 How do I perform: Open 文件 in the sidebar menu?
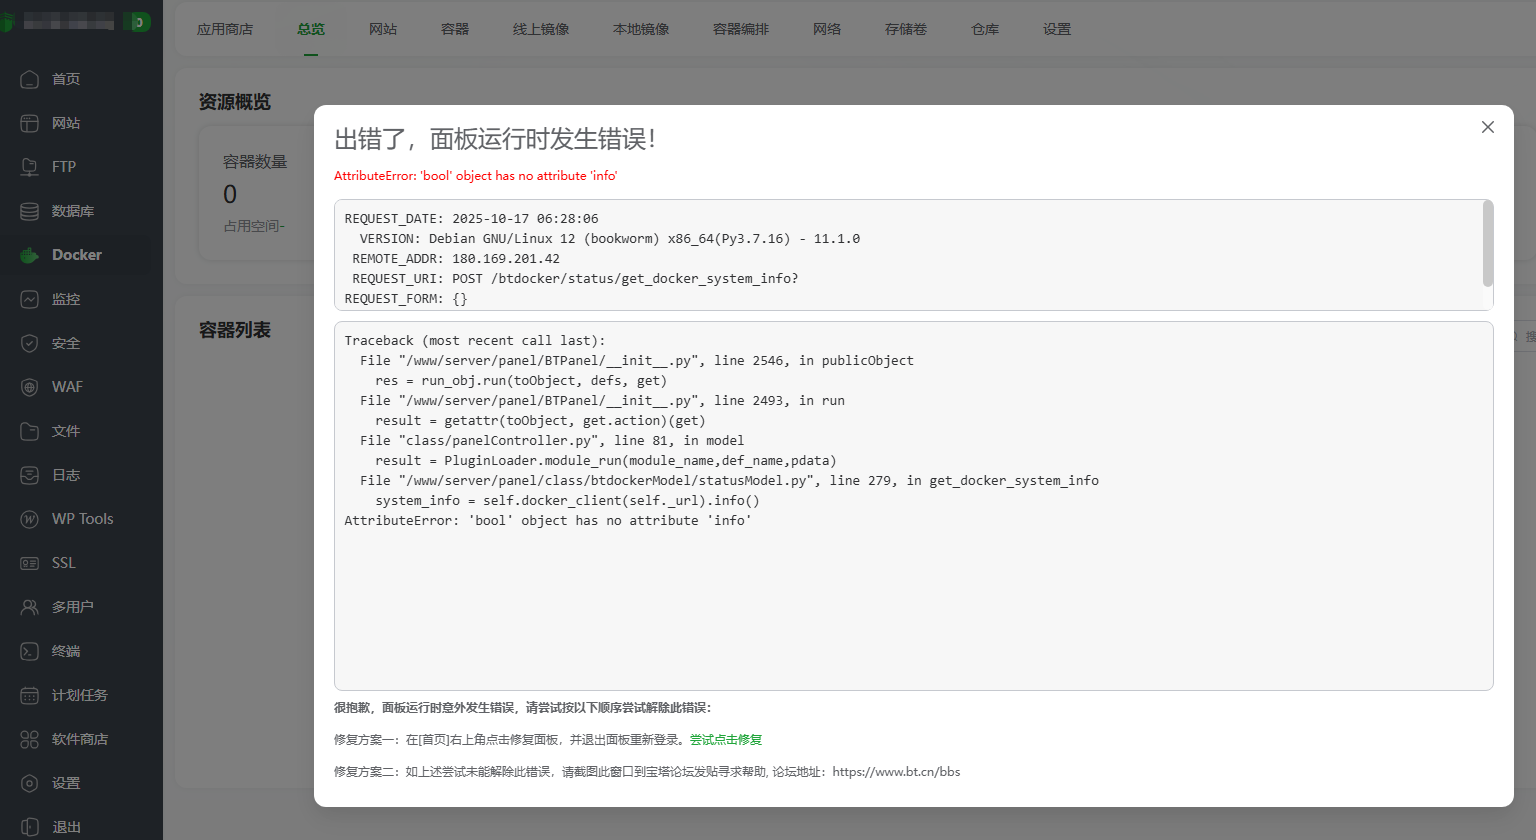(x=66, y=431)
